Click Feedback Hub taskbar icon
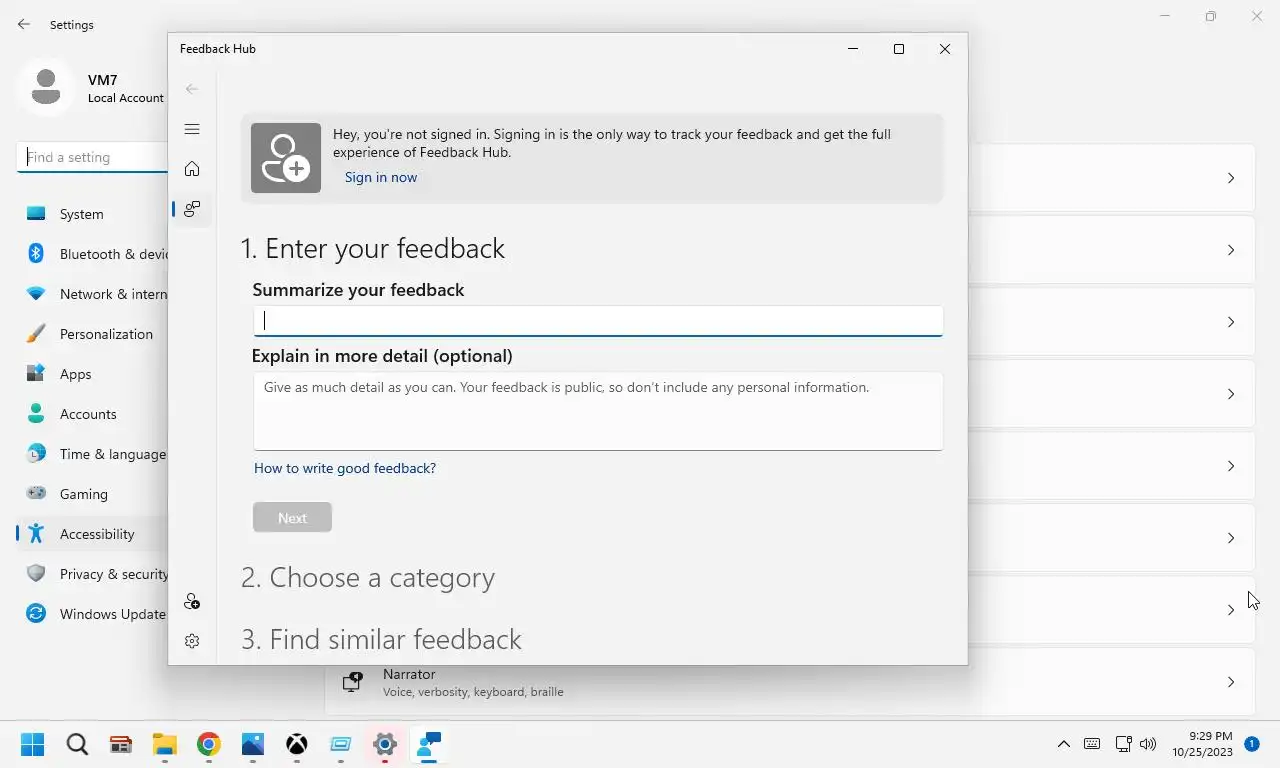Image resolution: width=1280 pixels, height=768 pixels. point(429,744)
